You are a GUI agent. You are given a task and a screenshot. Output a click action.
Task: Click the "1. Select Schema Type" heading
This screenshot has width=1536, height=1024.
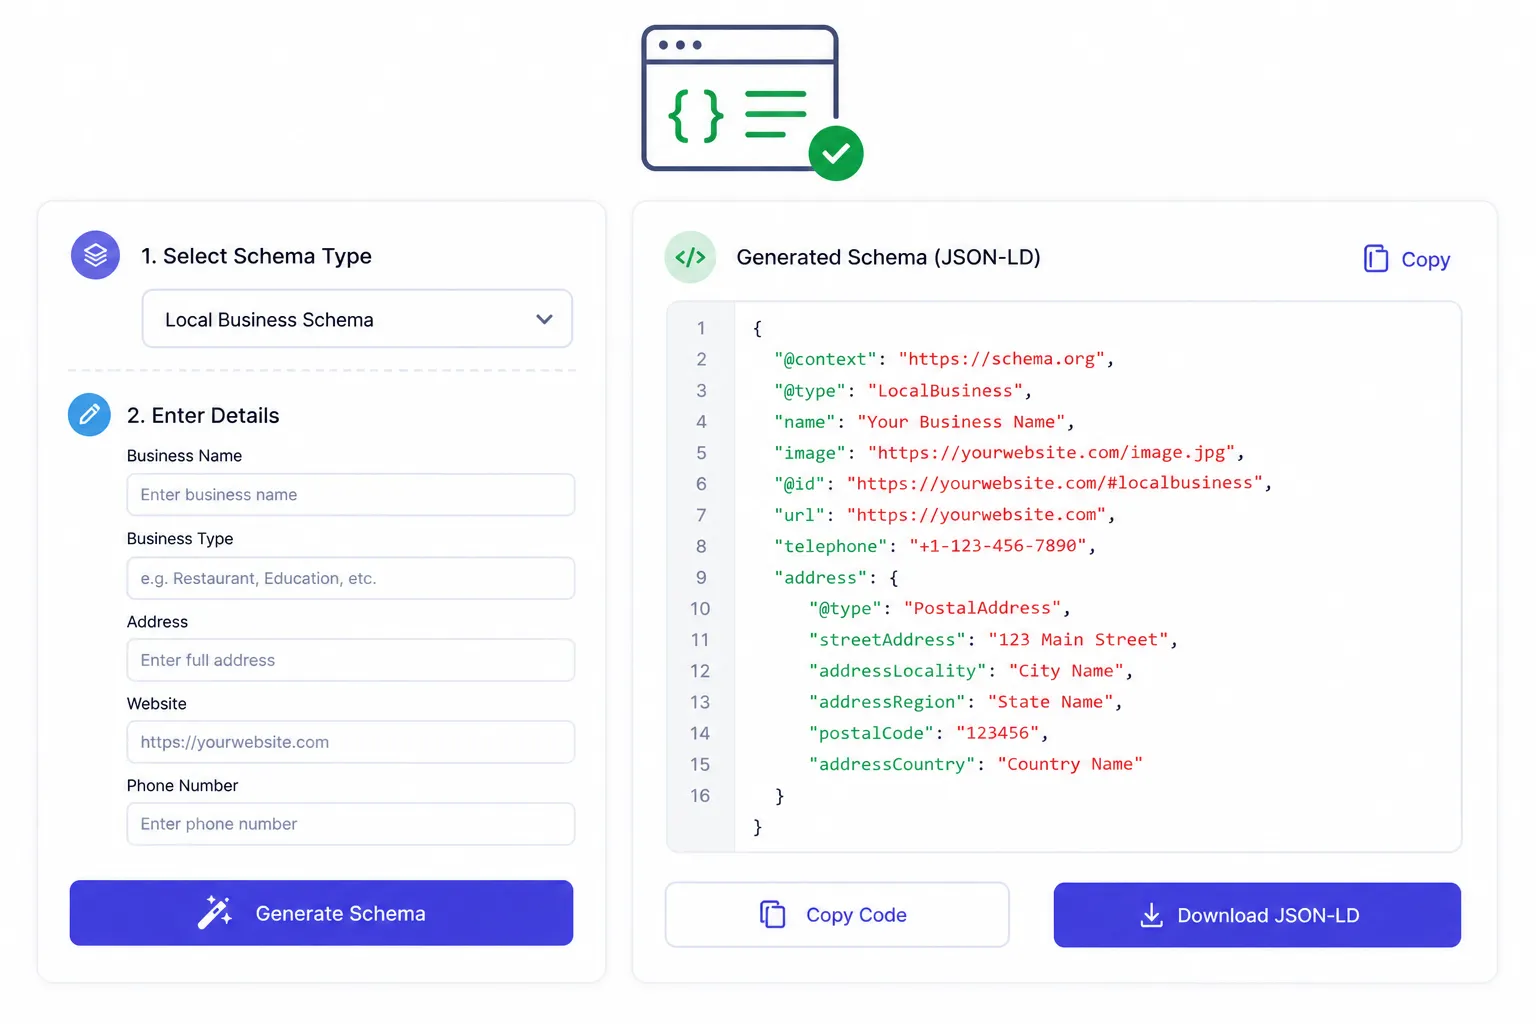pyautogui.click(x=256, y=256)
